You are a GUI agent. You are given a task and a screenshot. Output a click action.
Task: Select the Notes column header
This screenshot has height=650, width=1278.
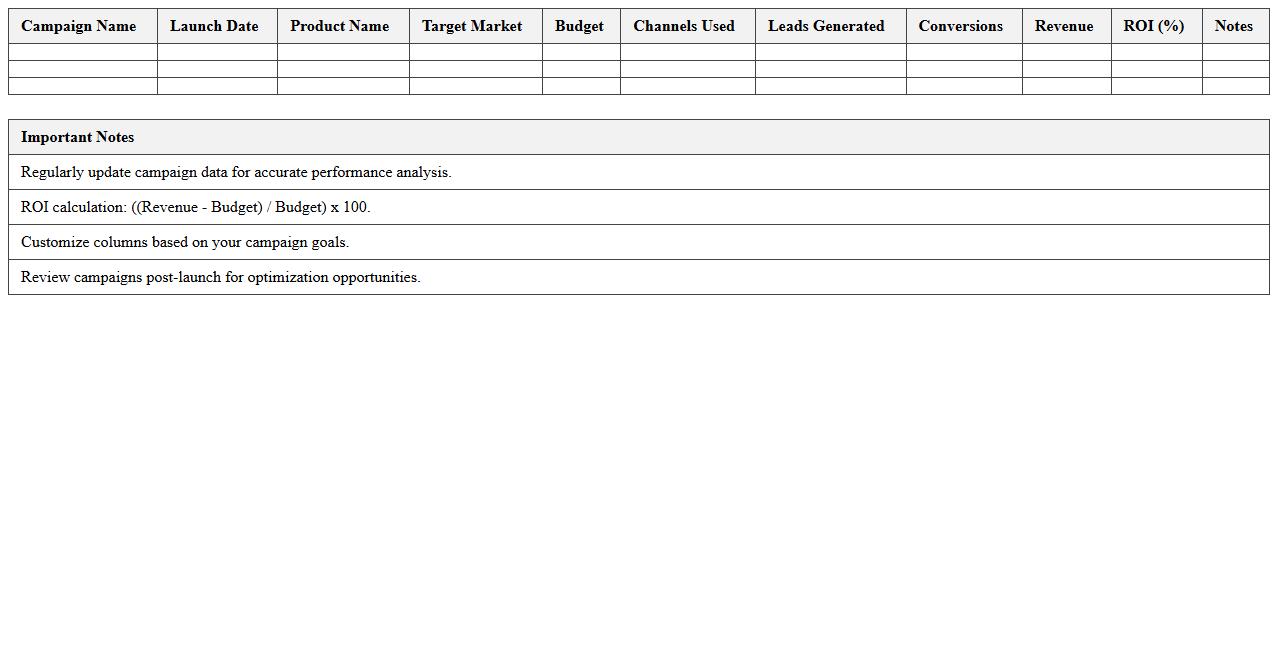click(1234, 26)
